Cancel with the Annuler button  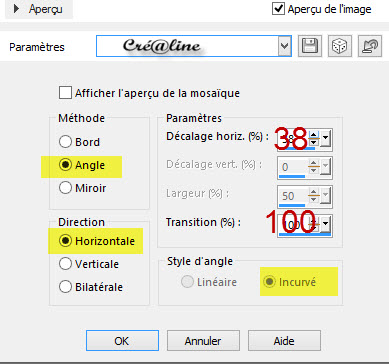point(203,341)
